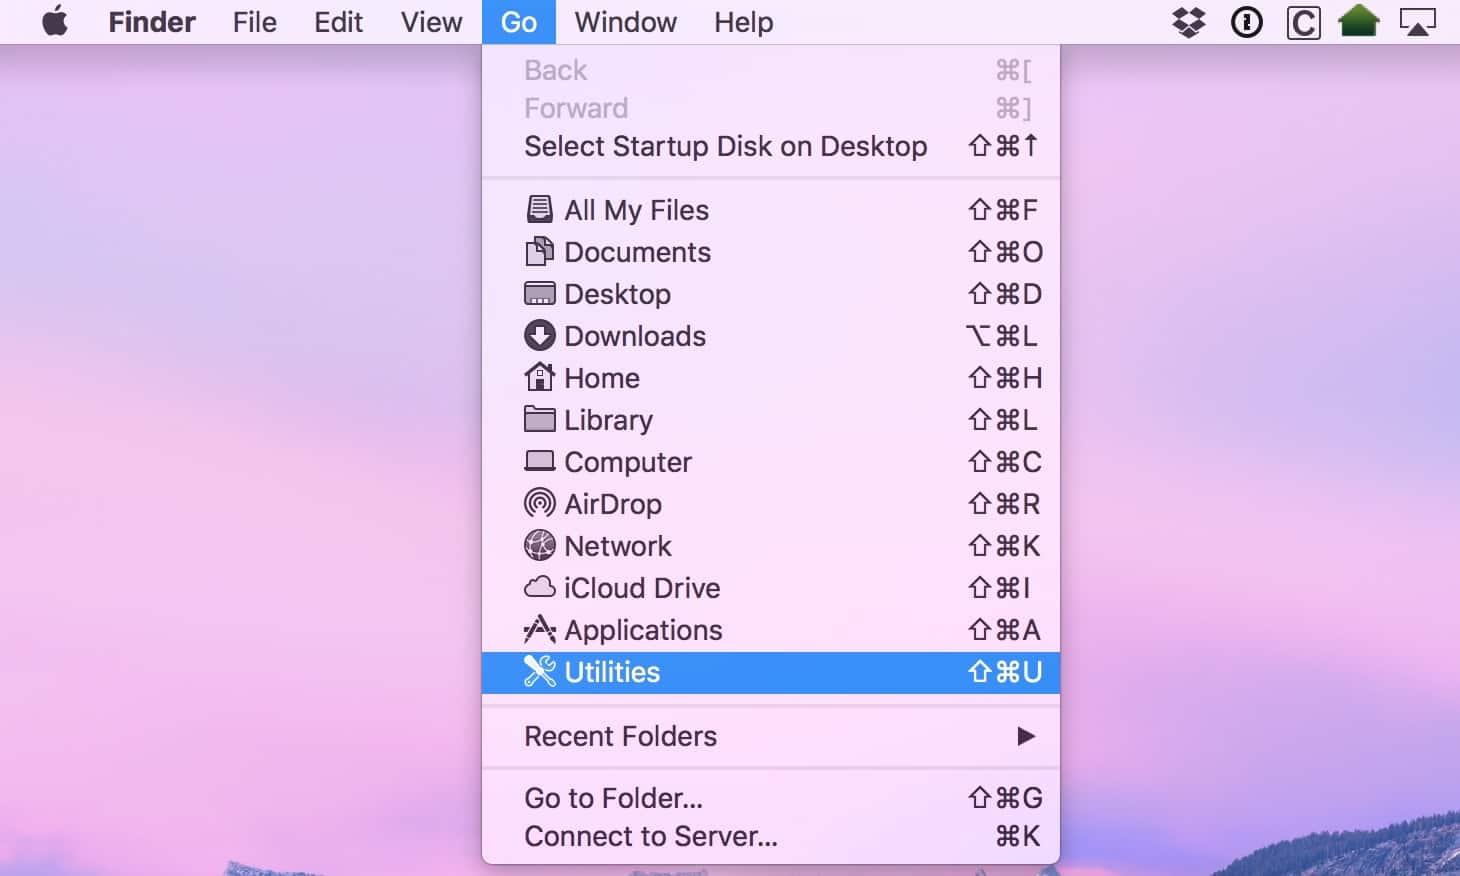Open the File menu
The image size is (1460, 876).
coord(254,22)
